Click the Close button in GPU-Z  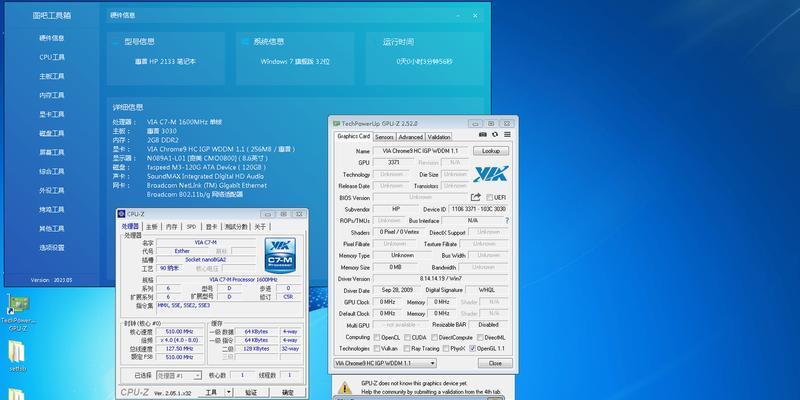click(x=495, y=363)
